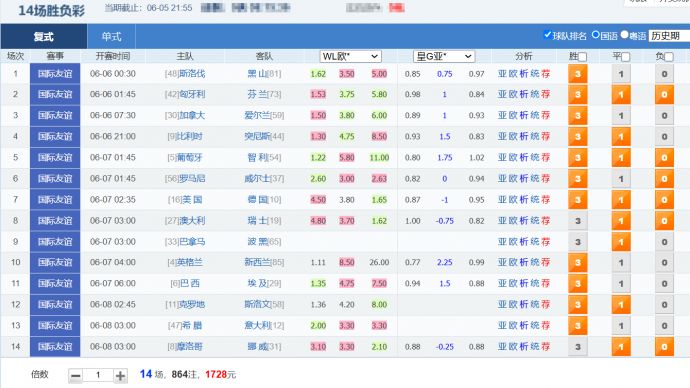
Task: Open away team 黑山 page
Action: pos(257,73)
